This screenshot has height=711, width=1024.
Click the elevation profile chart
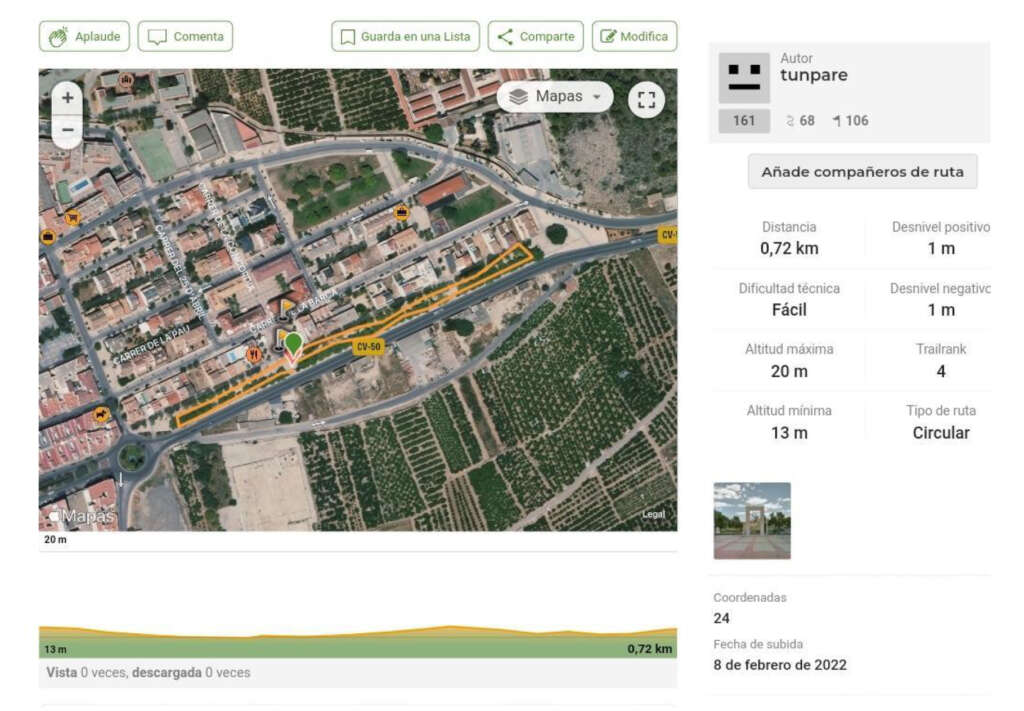point(357,640)
